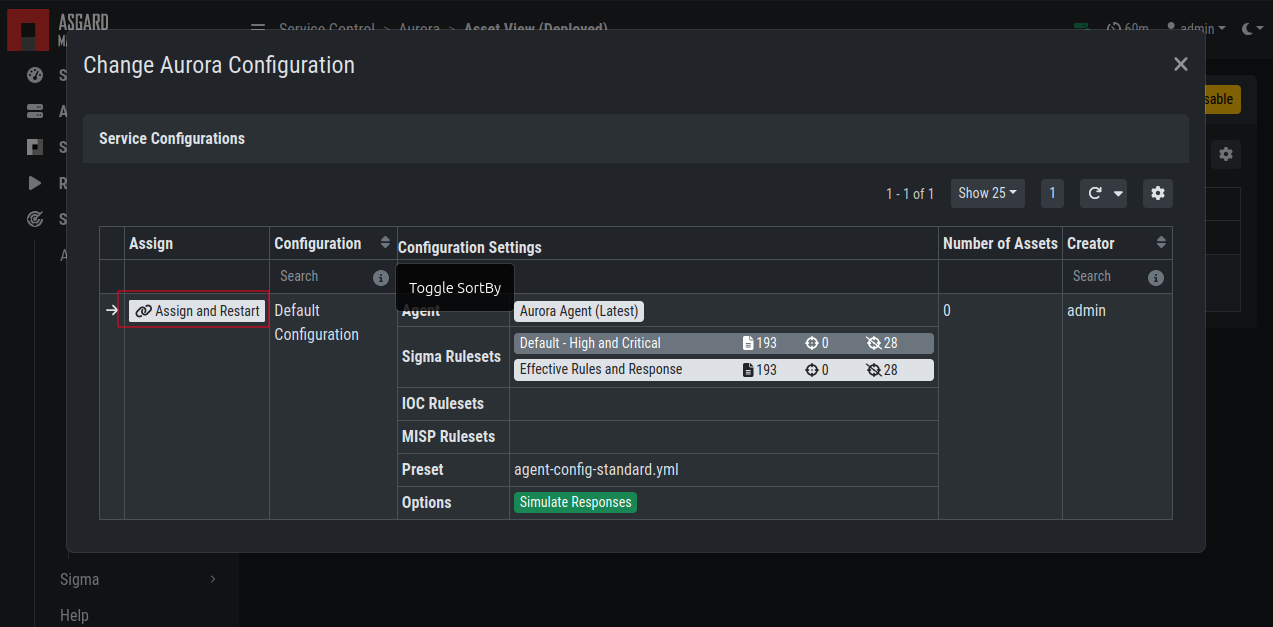Select page 1 in pagination

(x=1052, y=193)
